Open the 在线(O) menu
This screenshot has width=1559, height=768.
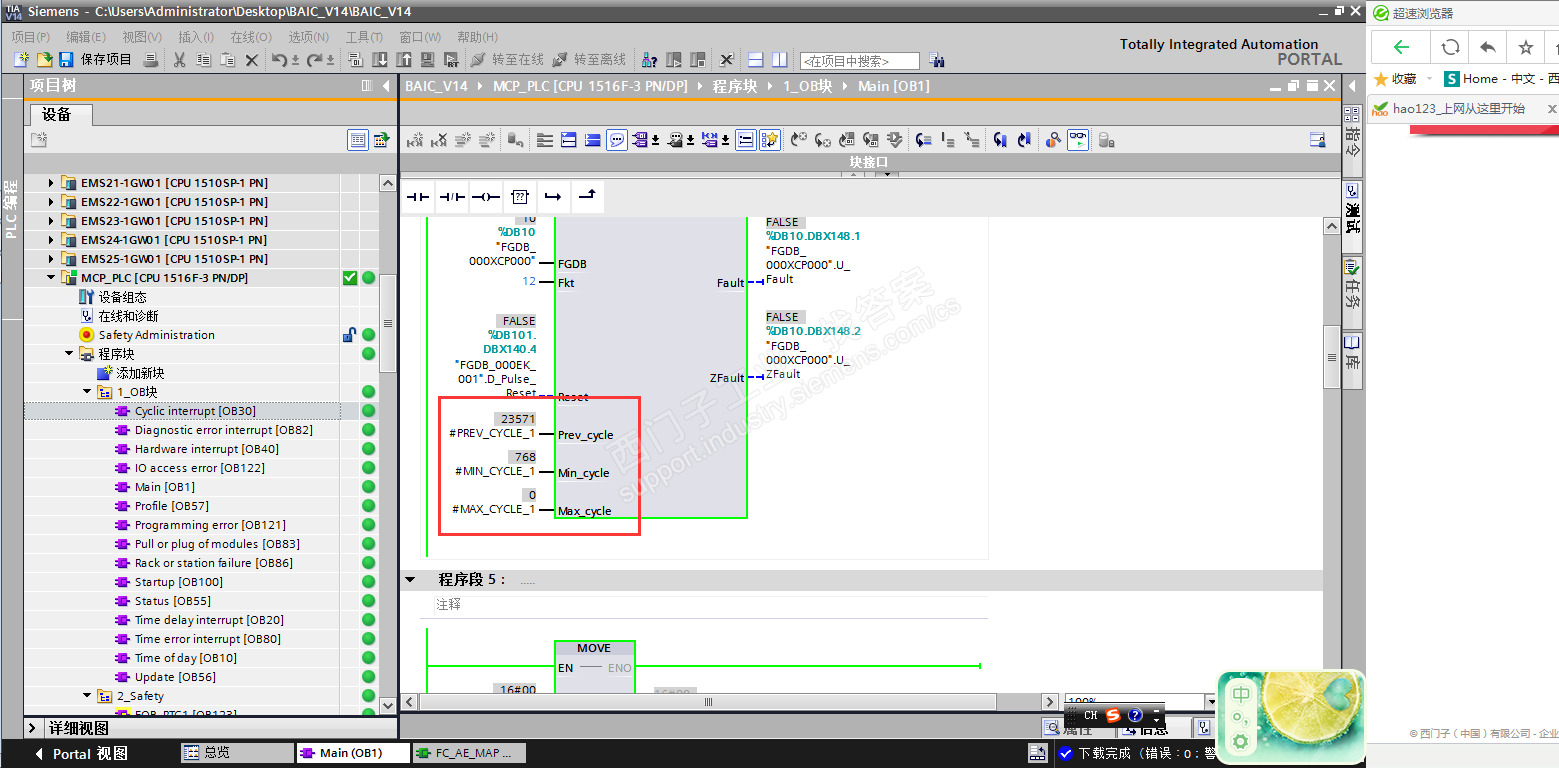click(250, 37)
